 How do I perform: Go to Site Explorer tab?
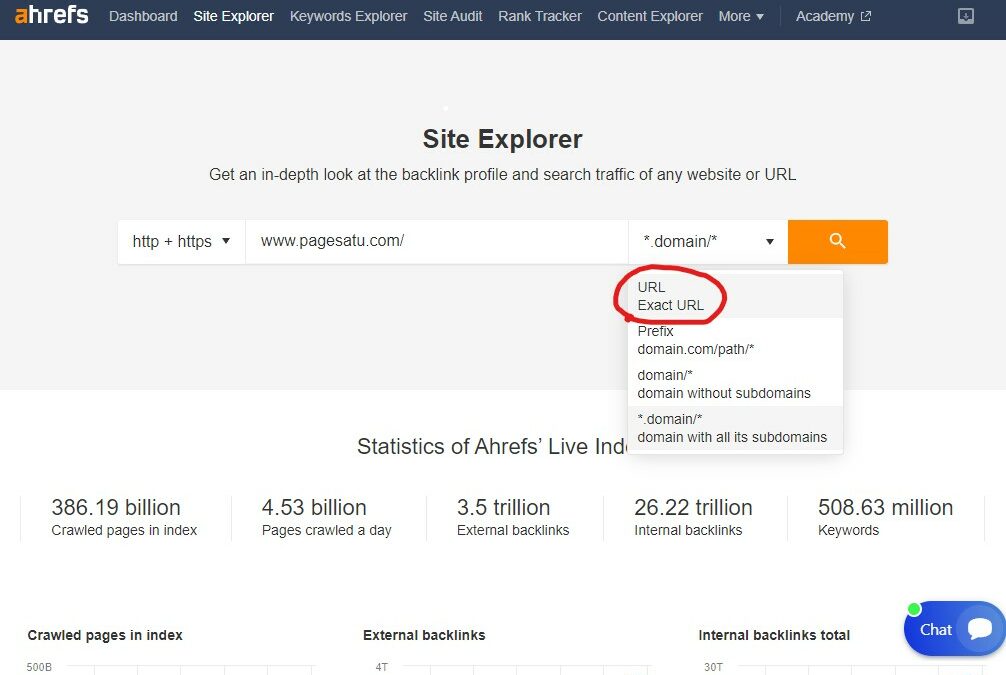(x=234, y=16)
